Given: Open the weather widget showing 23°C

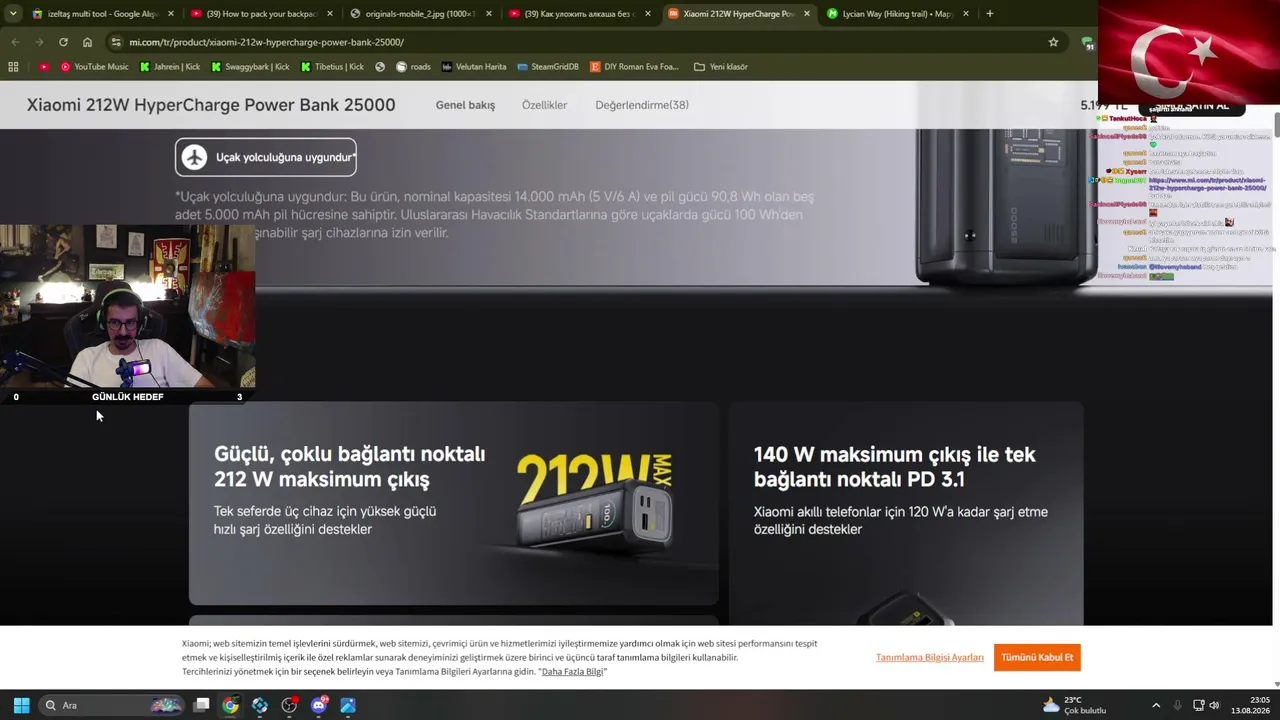Looking at the screenshot, I should click(x=1074, y=705).
